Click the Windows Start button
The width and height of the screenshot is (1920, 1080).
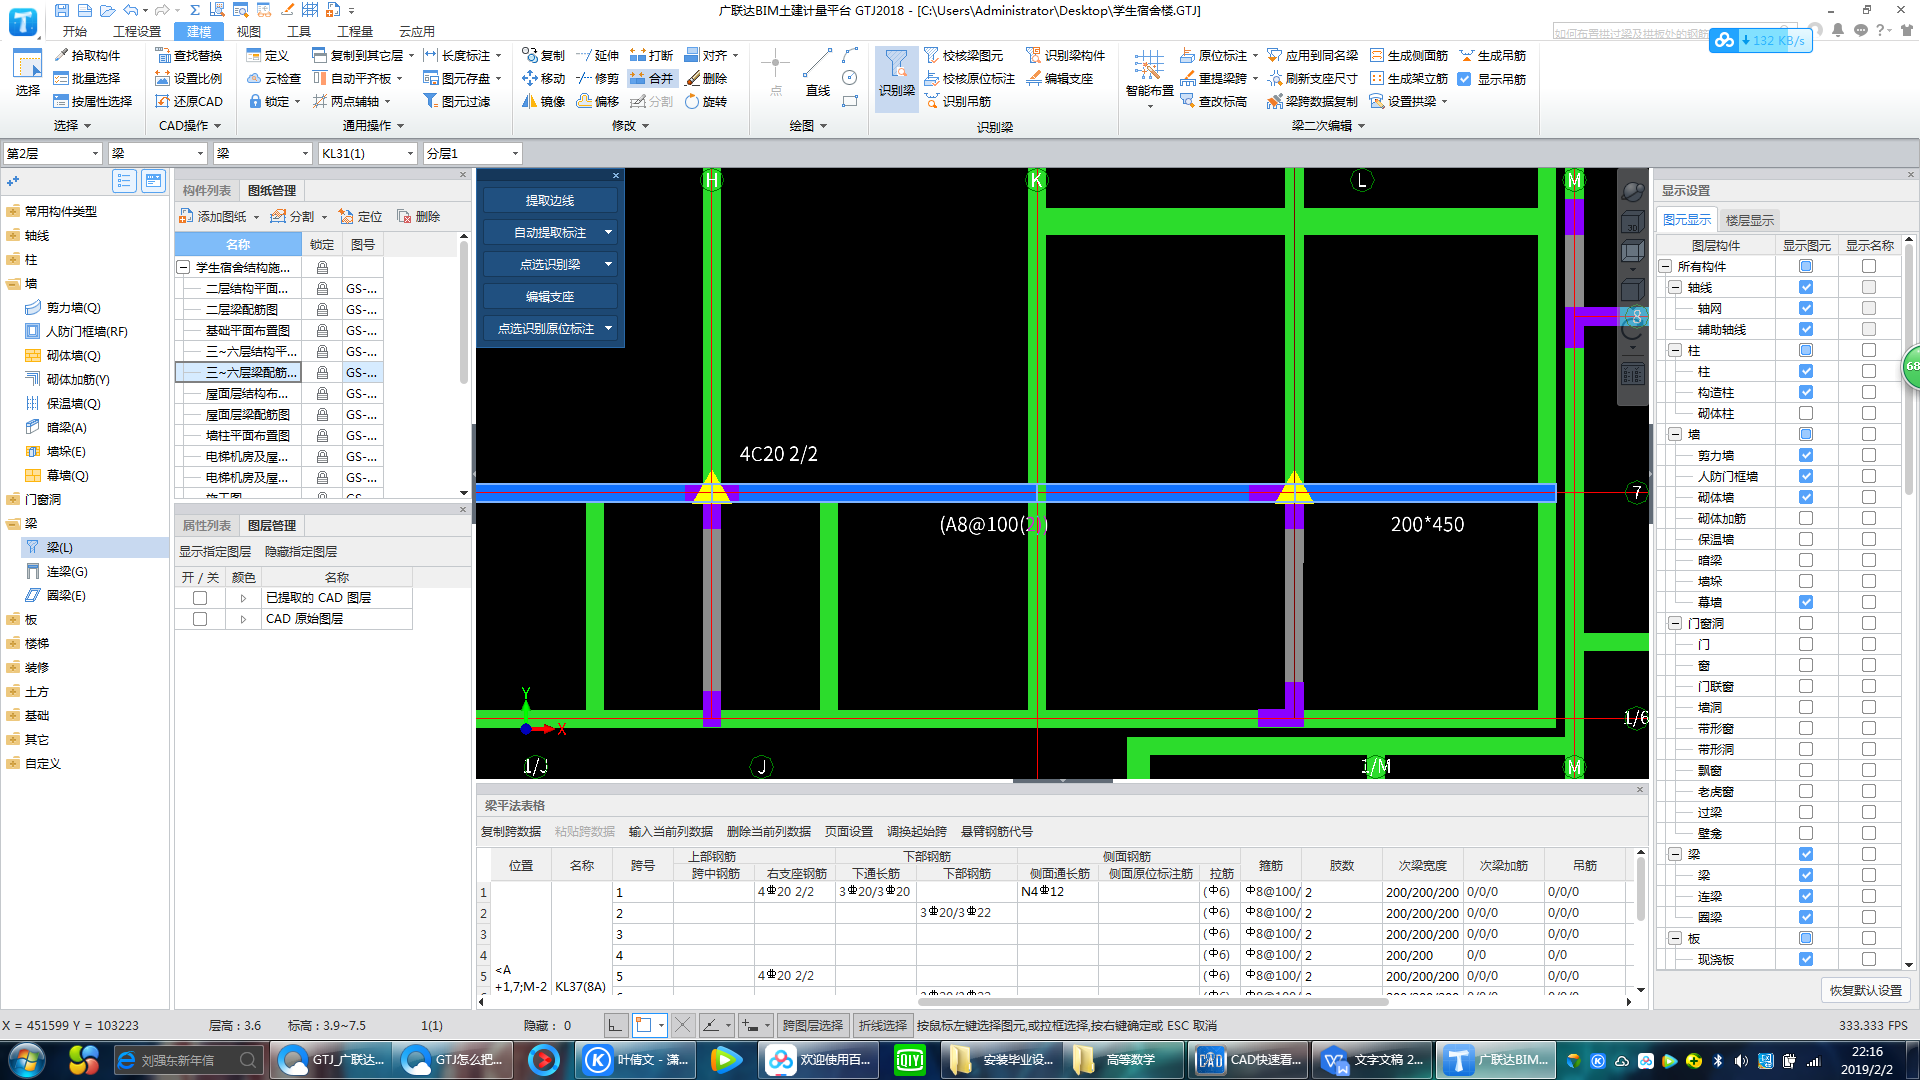26,1060
